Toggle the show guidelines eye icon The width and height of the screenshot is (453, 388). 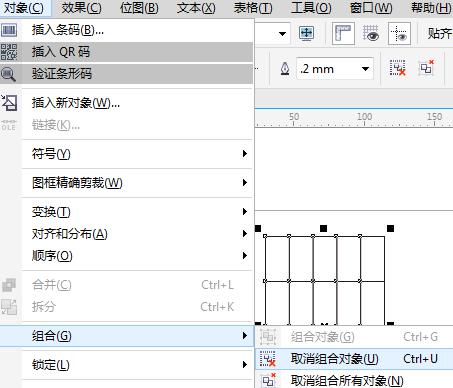tap(399, 33)
